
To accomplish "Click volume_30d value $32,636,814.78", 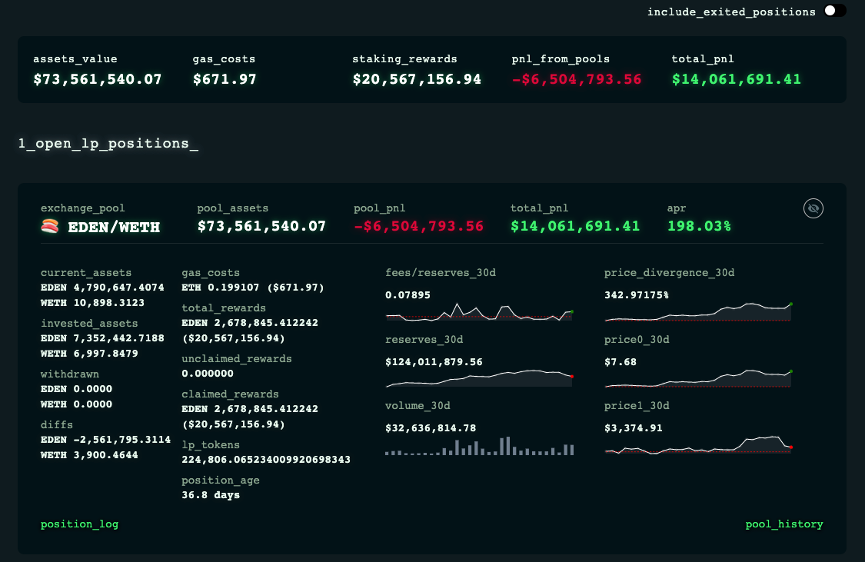I will pos(431,428).
